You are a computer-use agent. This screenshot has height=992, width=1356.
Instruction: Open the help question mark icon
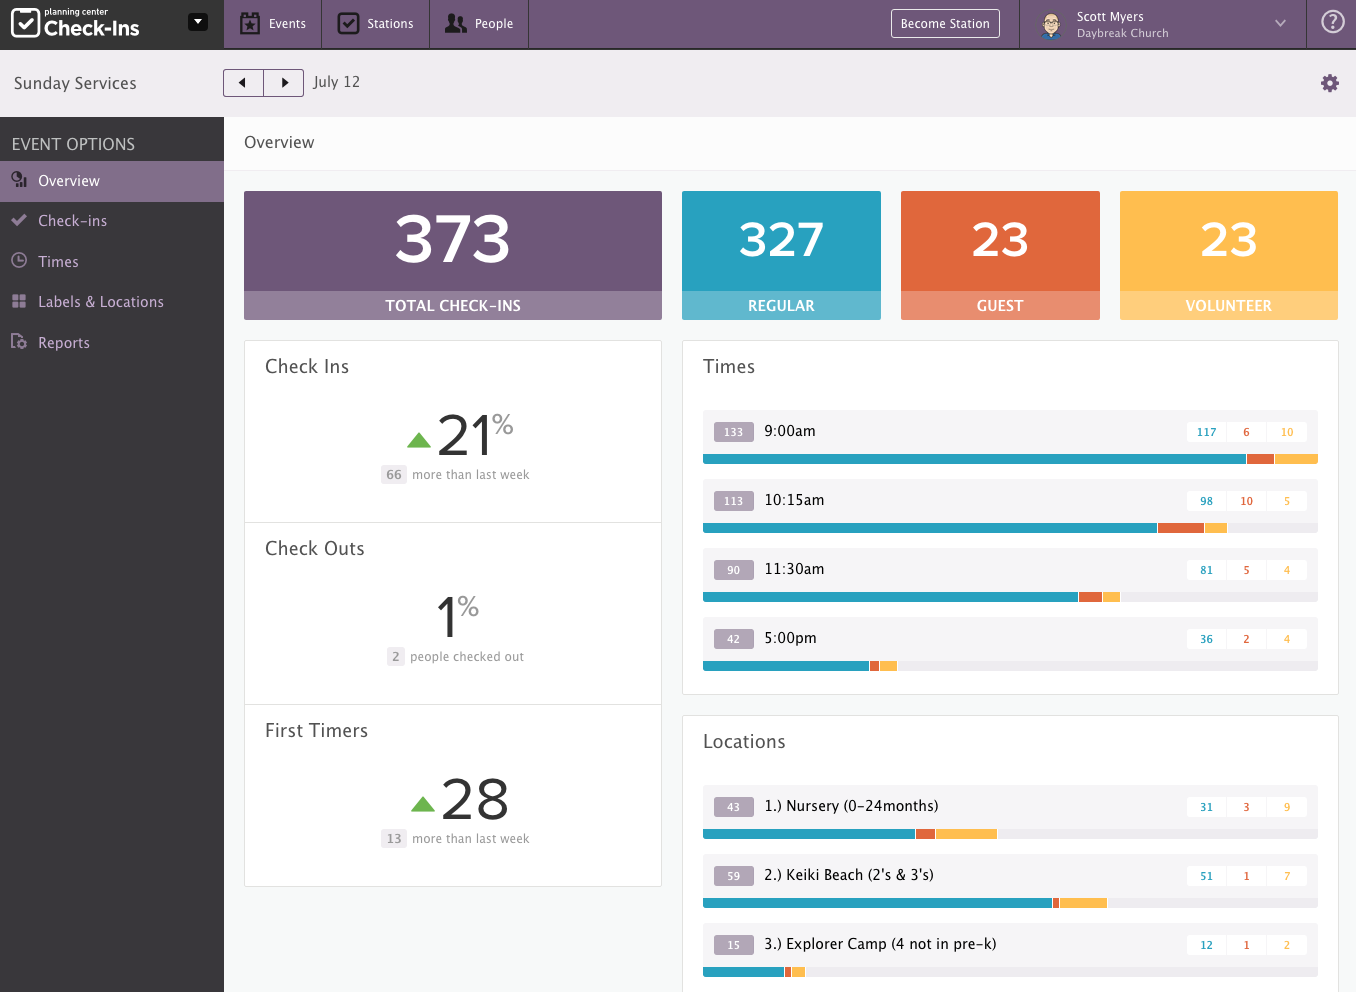[1332, 22]
